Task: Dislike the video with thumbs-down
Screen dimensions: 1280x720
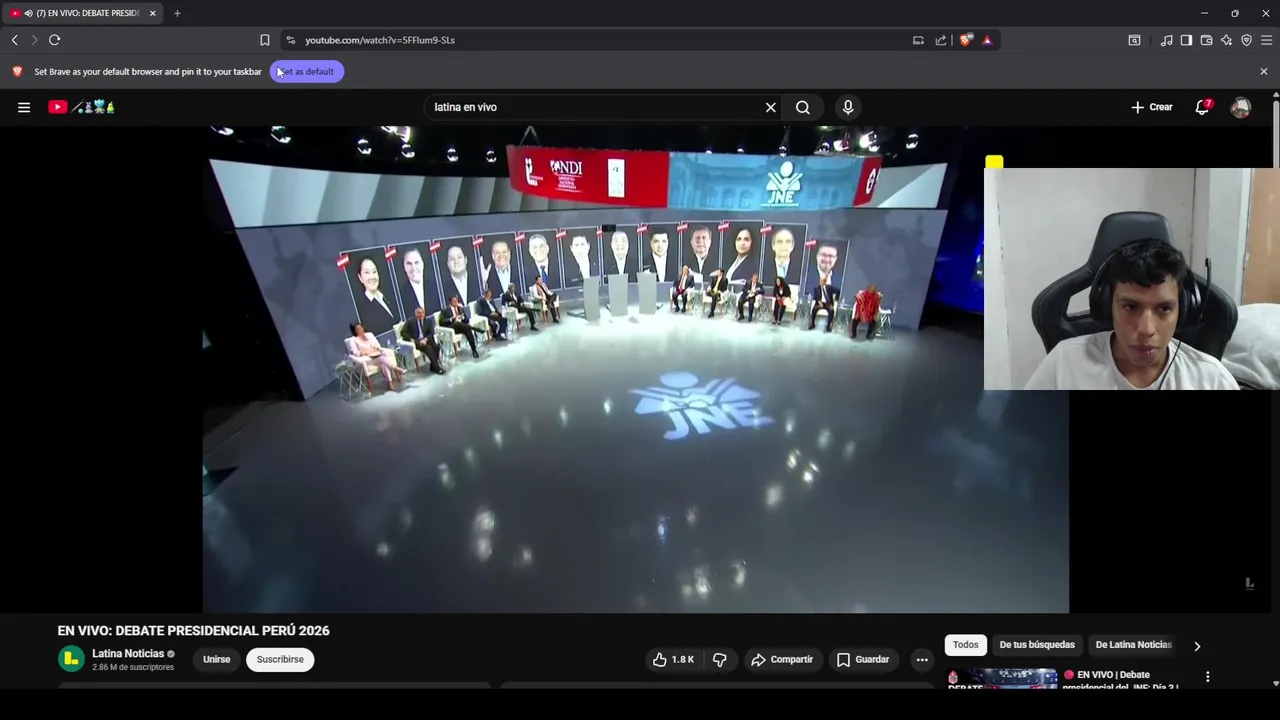Action: point(719,659)
